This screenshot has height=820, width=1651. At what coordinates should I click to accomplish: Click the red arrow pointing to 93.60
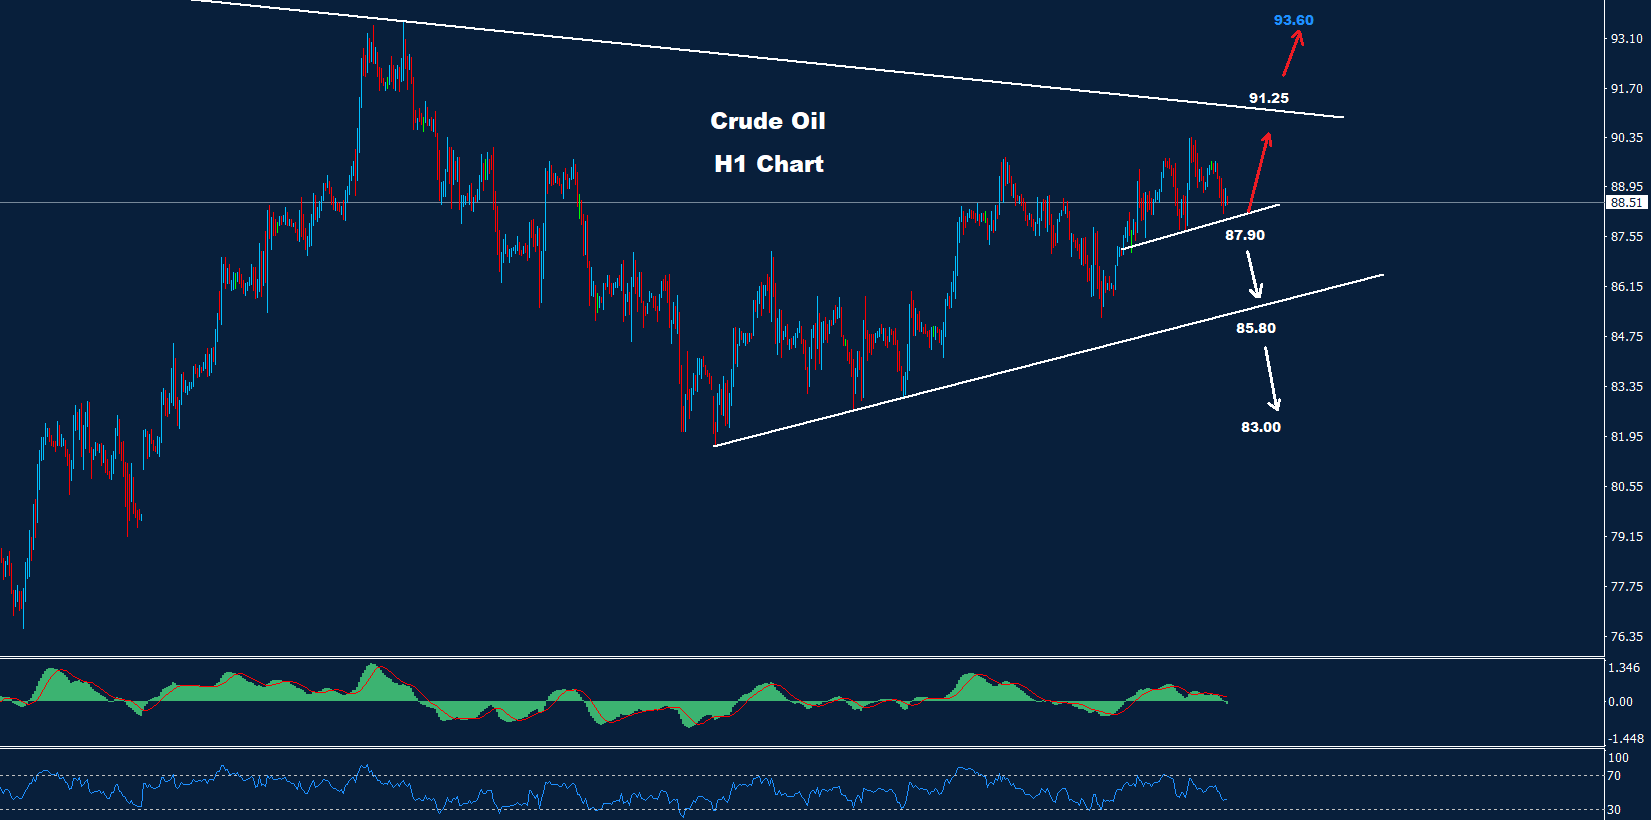(1292, 54)
